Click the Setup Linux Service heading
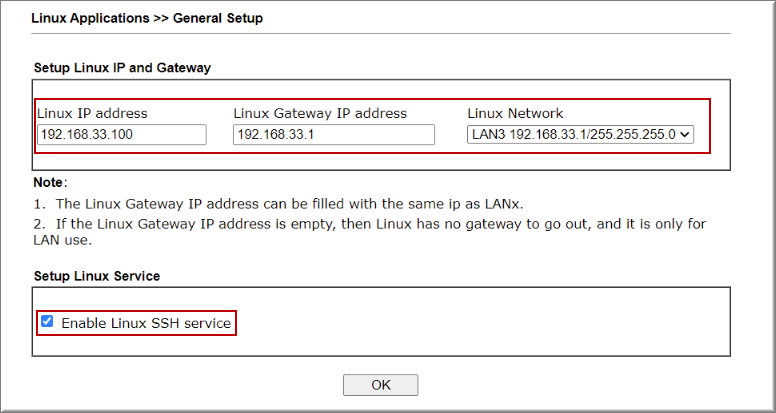 point(97,276)
